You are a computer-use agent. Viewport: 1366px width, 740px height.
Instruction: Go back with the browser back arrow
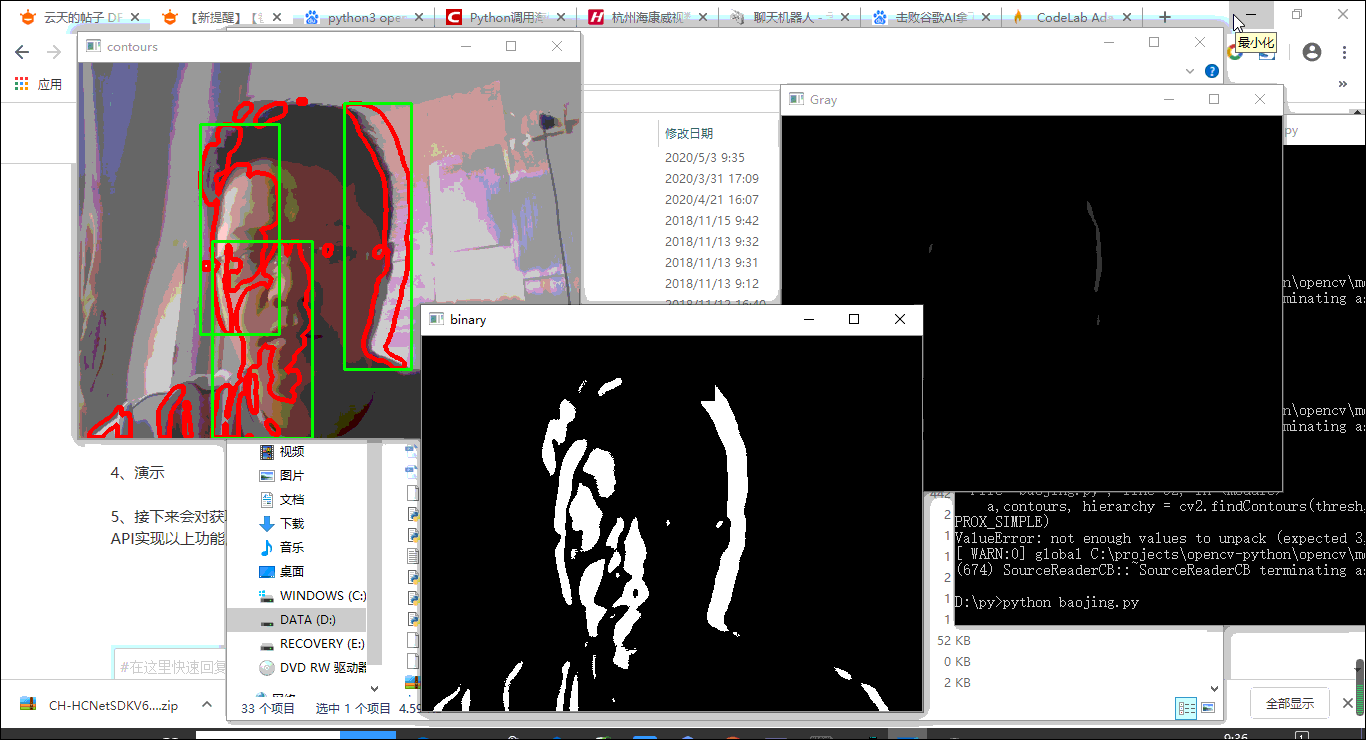[x=22, y=52]
